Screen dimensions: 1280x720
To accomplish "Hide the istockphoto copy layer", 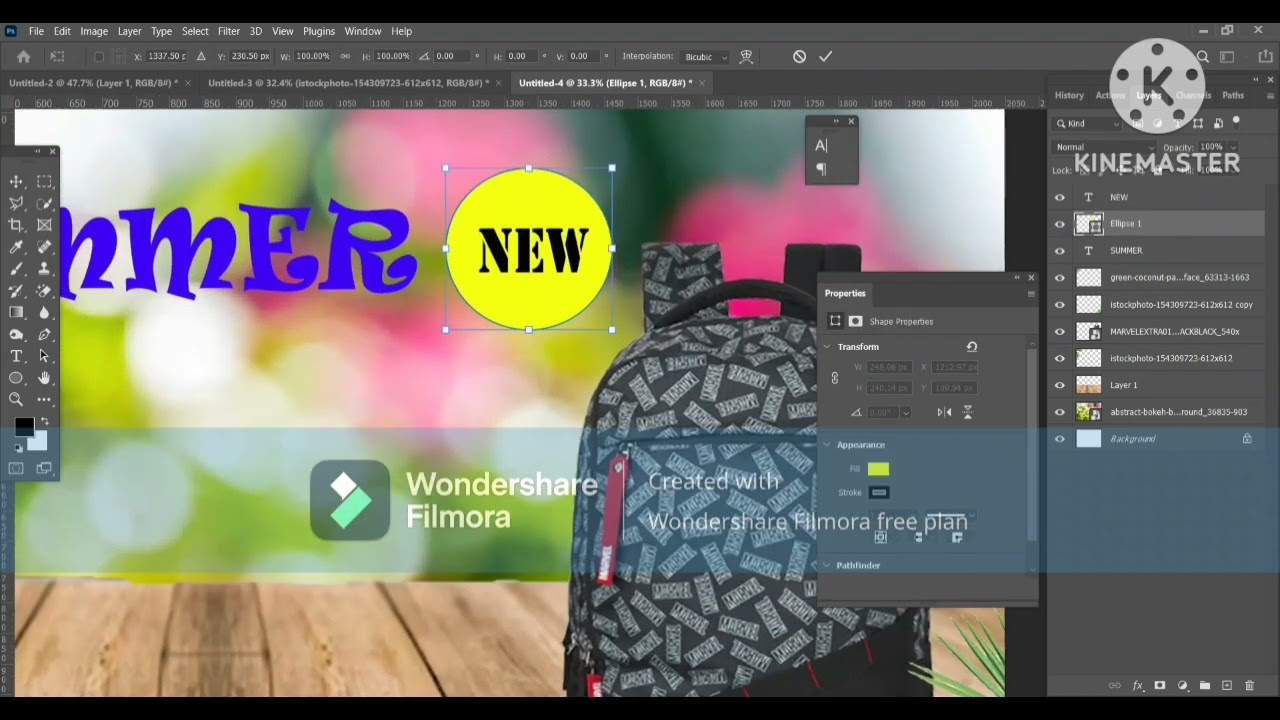I will click(x=1060, y=305).
